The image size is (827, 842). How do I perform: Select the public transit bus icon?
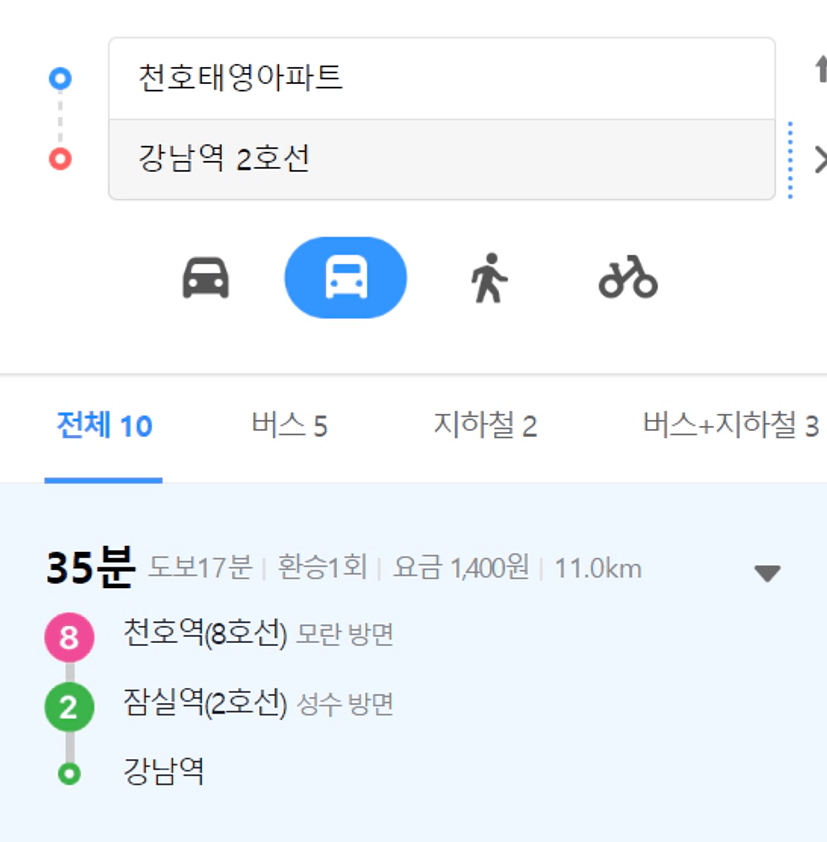point(346,278)
